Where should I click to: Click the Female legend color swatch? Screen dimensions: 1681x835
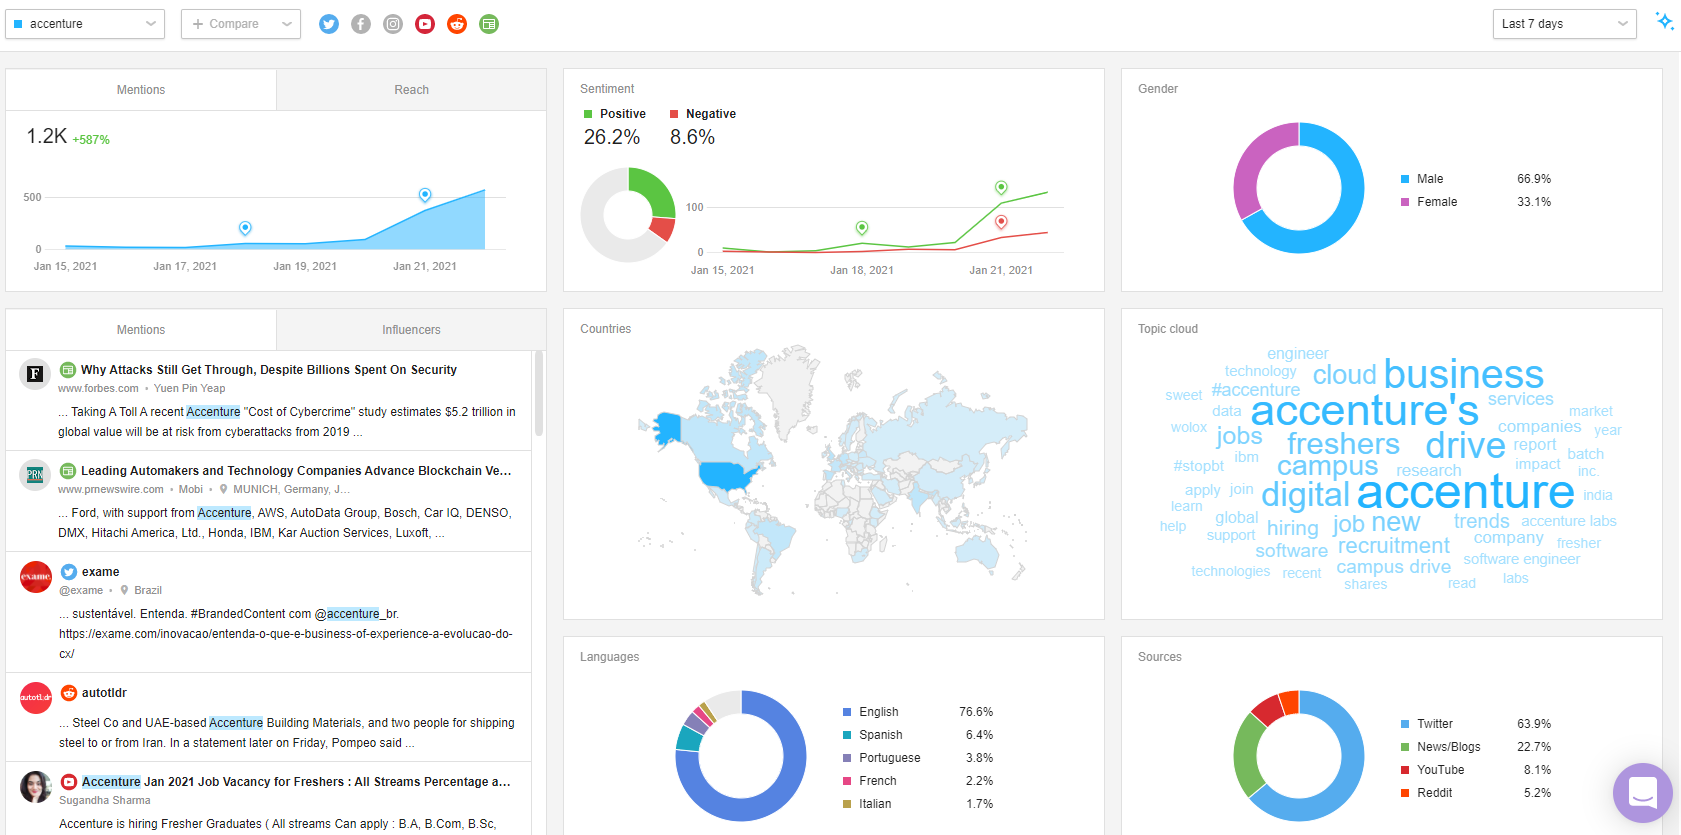click(1405, 202)
